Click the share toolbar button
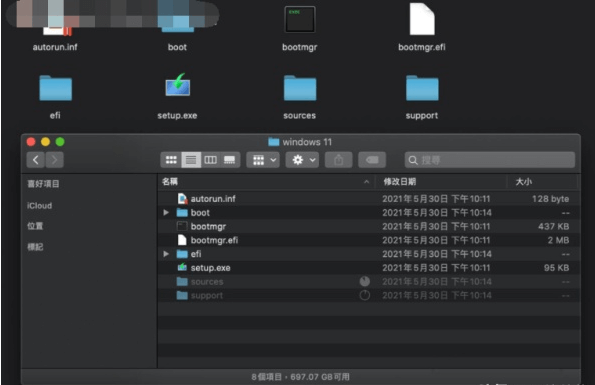The height and width of the screenshot is (385, 595). coord(338,160)
